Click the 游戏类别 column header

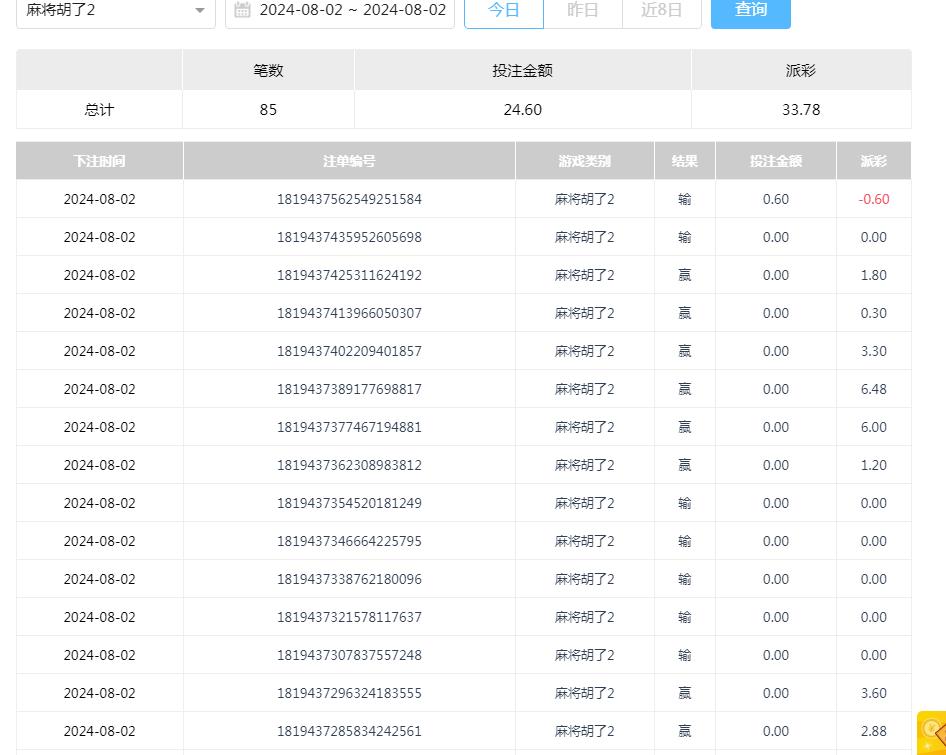click(584, 160)
